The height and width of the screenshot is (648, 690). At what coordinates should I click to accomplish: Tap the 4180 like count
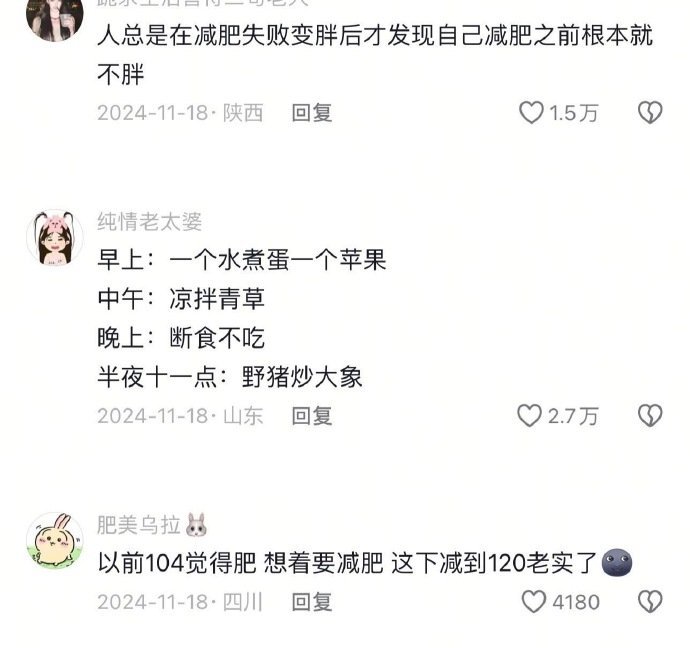[x=576, y=602]
